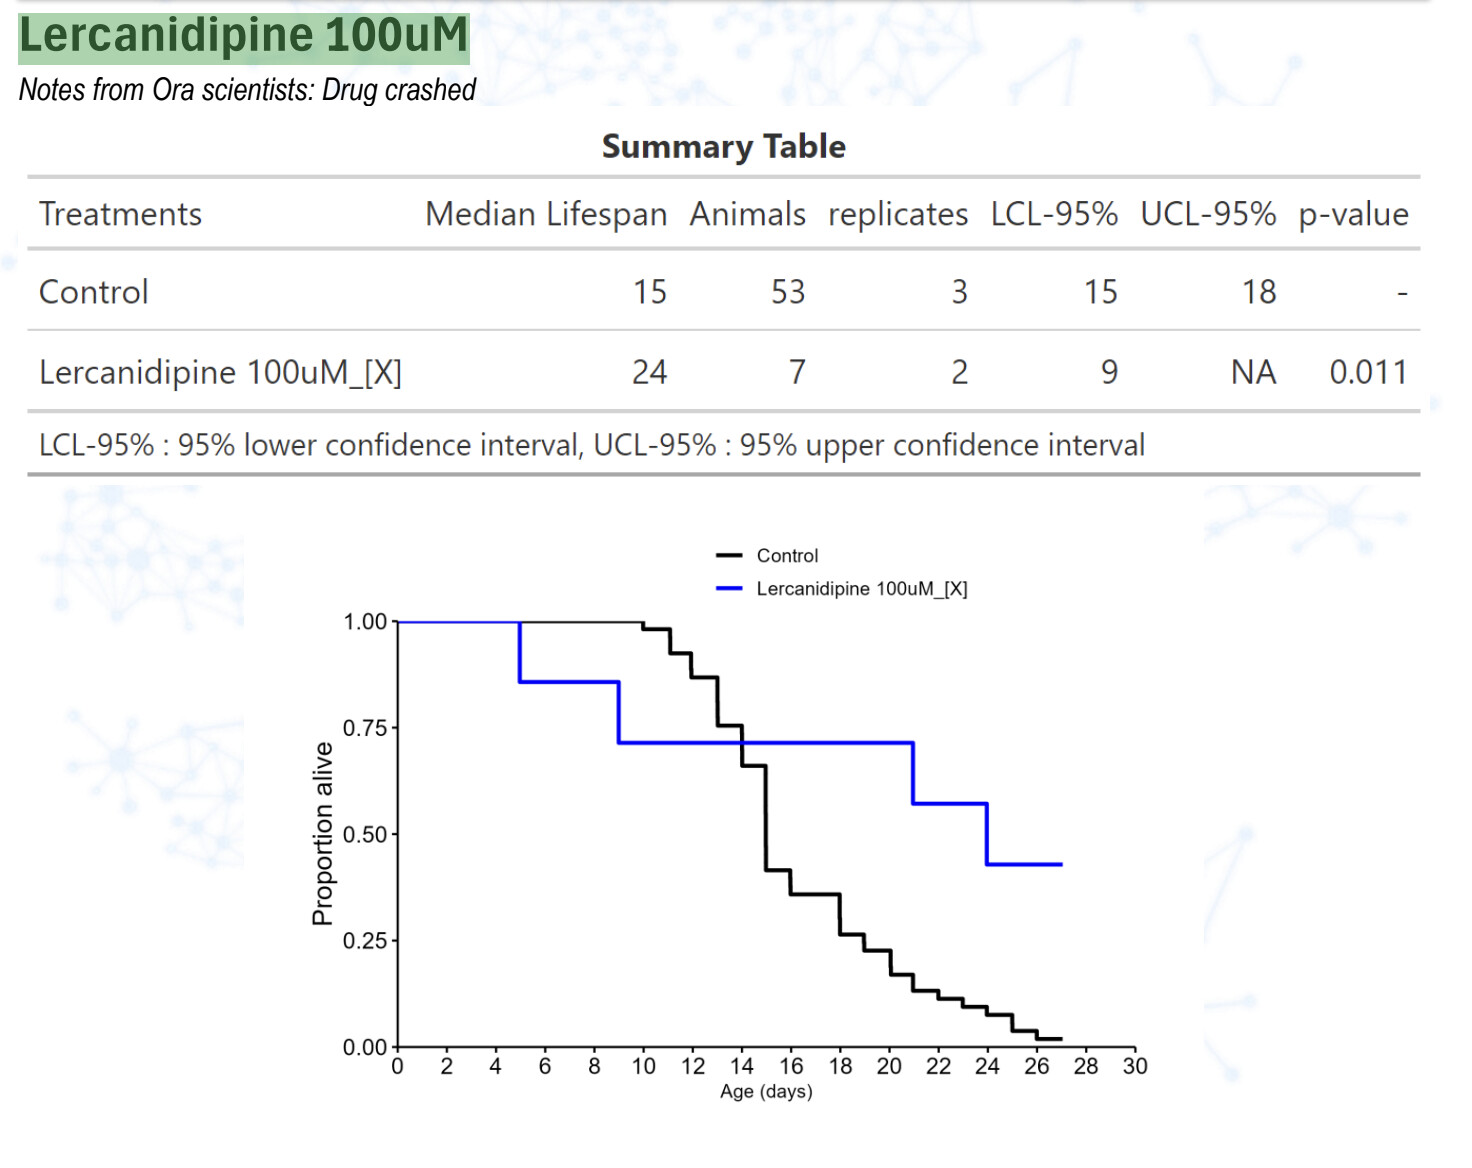Click the replicates column header
The width and height of the screenshot is (1472, 1168).
pos(897,214)
